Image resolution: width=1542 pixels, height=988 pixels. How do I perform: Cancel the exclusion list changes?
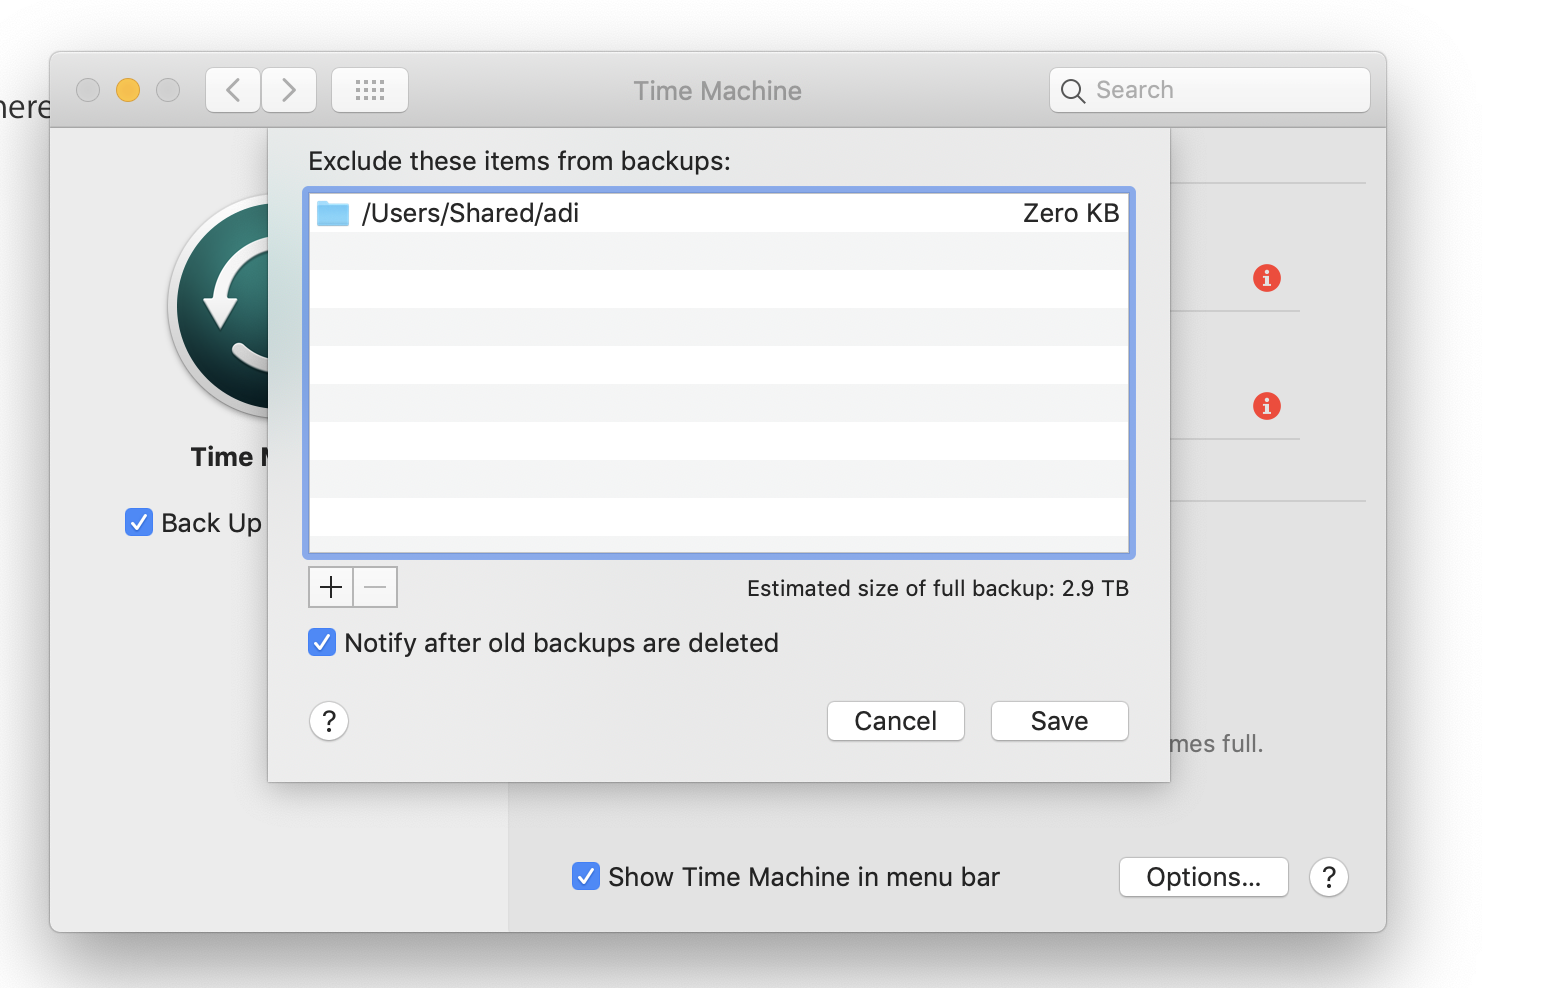[x=896, y=721]
